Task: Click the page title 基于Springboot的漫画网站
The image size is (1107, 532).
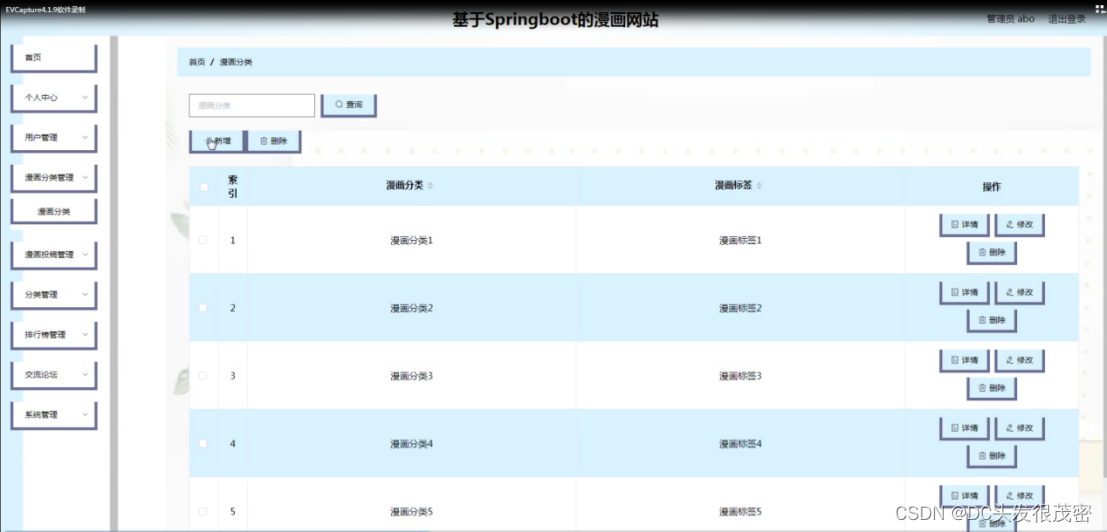Action: [x=555, y=20]
